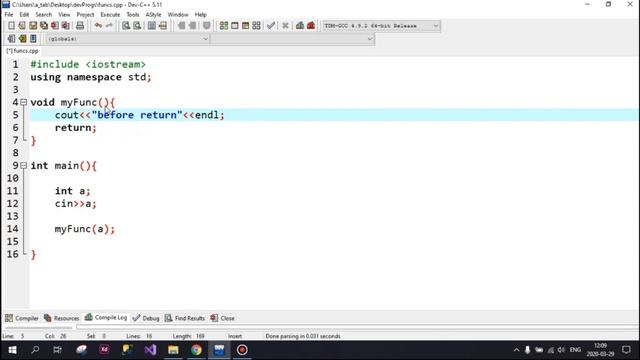Click the Compile toolbar icon
Image resolution: width=640 pixels, height=360 pixels.
click(x=224, y=26)
